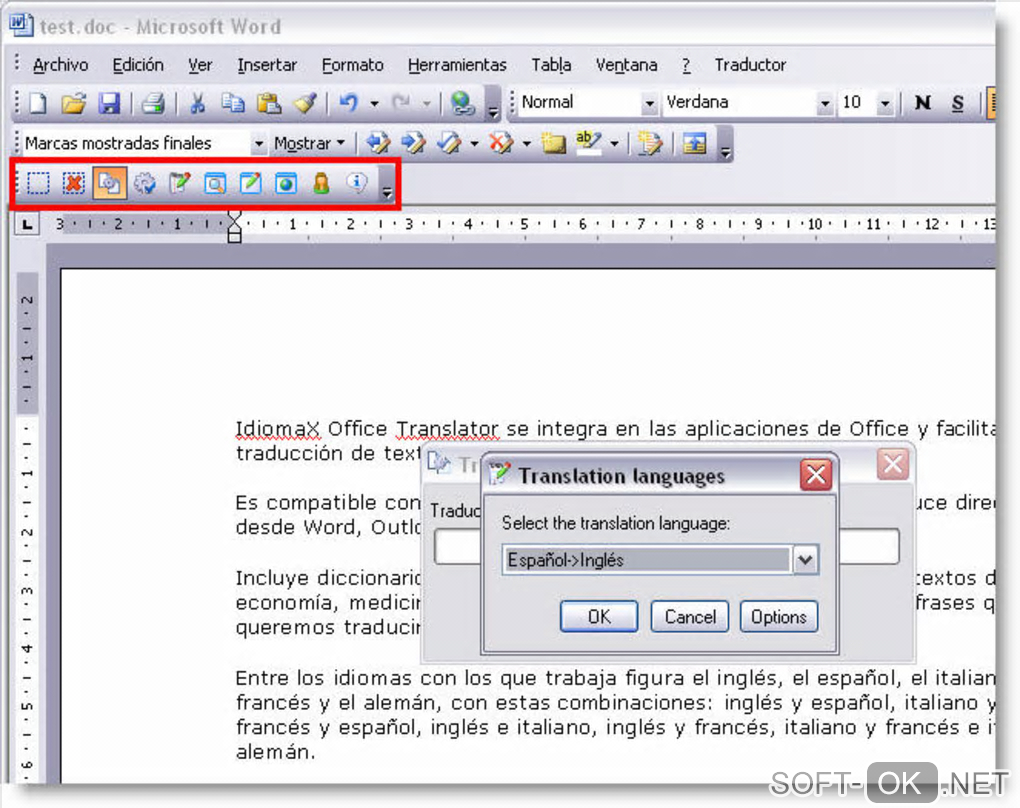The image size is (1020, 808).
Task: Toggle bold formatting (N)
Action: (922, 103)
